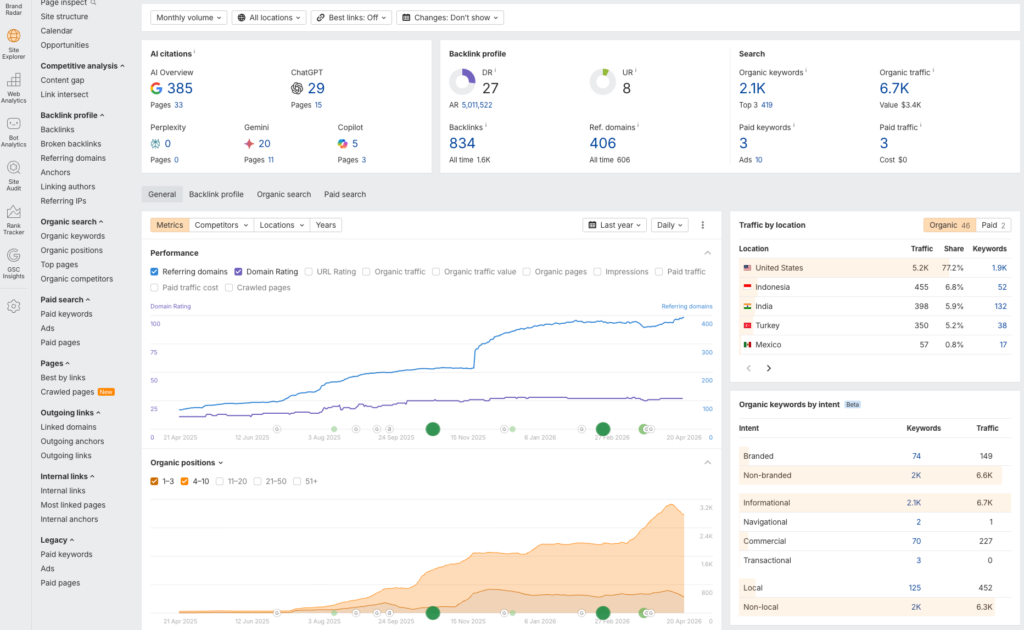Click the 2.1K organic keywords link
The width and height of the screenshot is (1024, 630).
coord(752,88)
